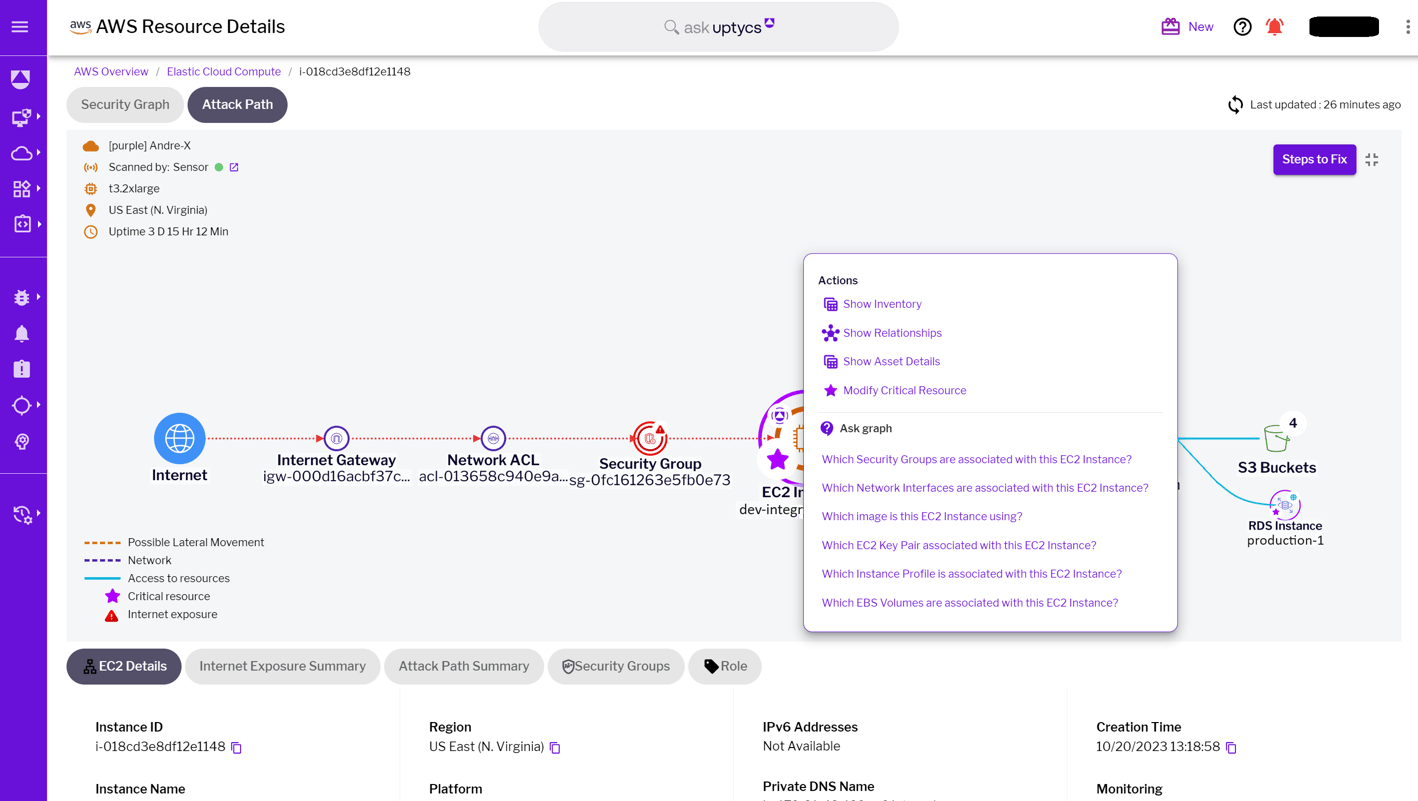The width and height of the screenshot is (1418, 801).
Task: Click the Steps to Fix button
Action: [x=1314, y=159]
